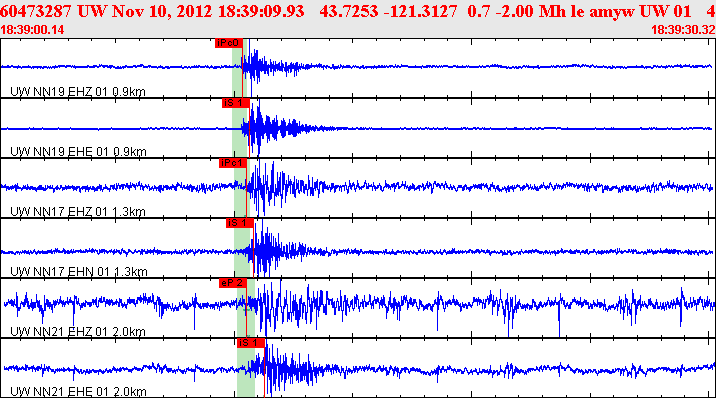Select the eP 2 pick flag on NN21 EHZ
Screen dimensions: 716x398
tap(232, 283)
